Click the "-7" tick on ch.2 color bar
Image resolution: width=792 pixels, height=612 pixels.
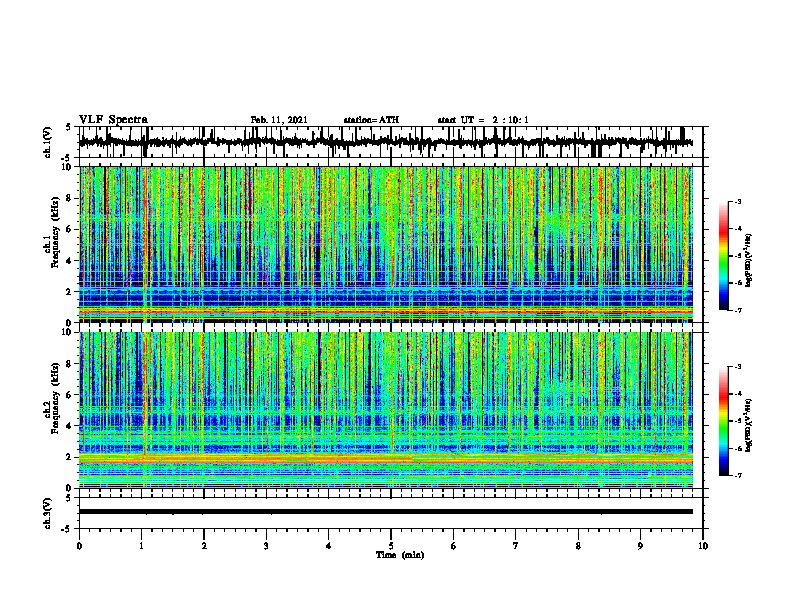tap(737, 475)
